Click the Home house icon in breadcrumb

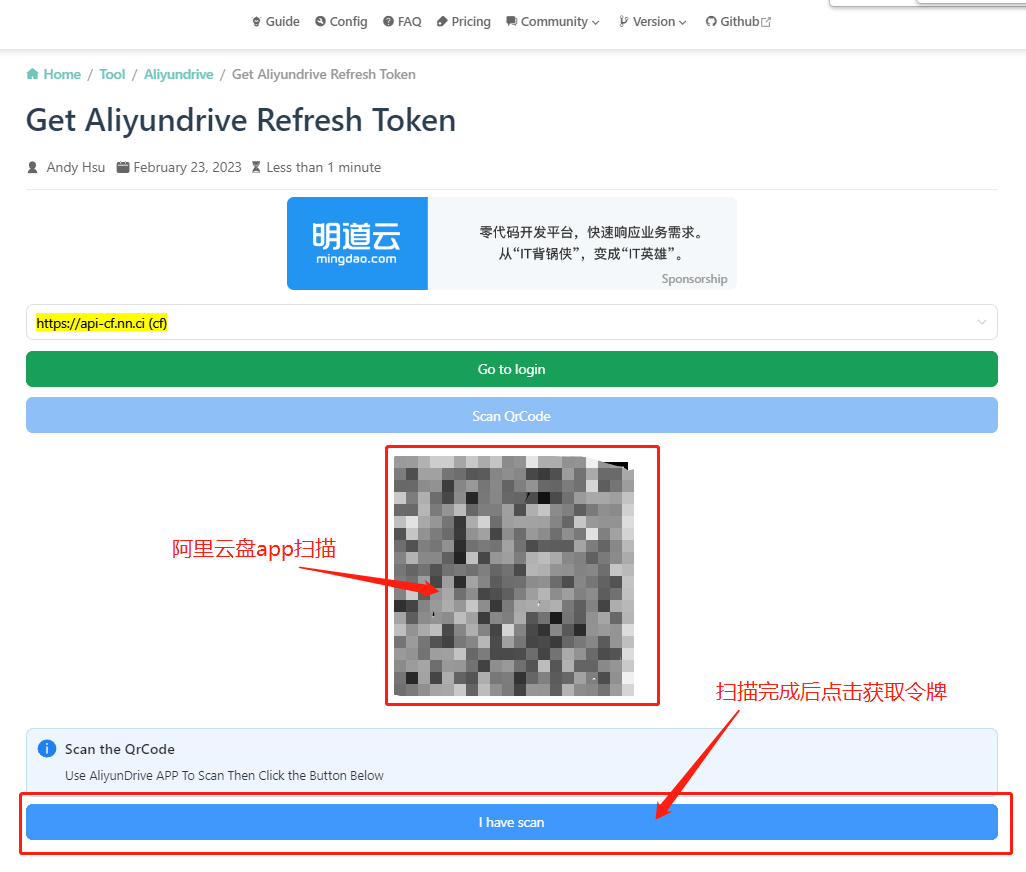click(x=33, y=75)
